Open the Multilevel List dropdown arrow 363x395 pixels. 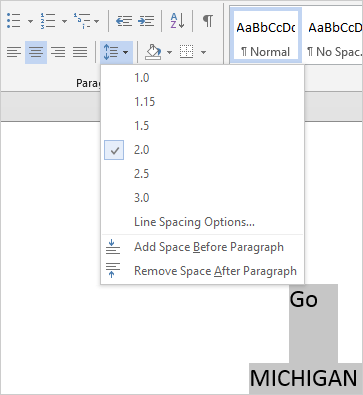point(96,21)
